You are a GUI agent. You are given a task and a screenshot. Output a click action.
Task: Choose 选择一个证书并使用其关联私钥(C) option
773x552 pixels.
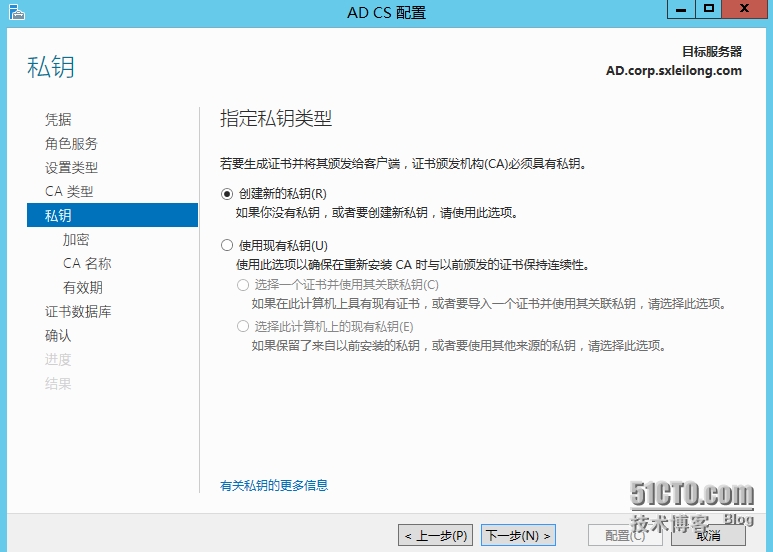coord(243,285)
